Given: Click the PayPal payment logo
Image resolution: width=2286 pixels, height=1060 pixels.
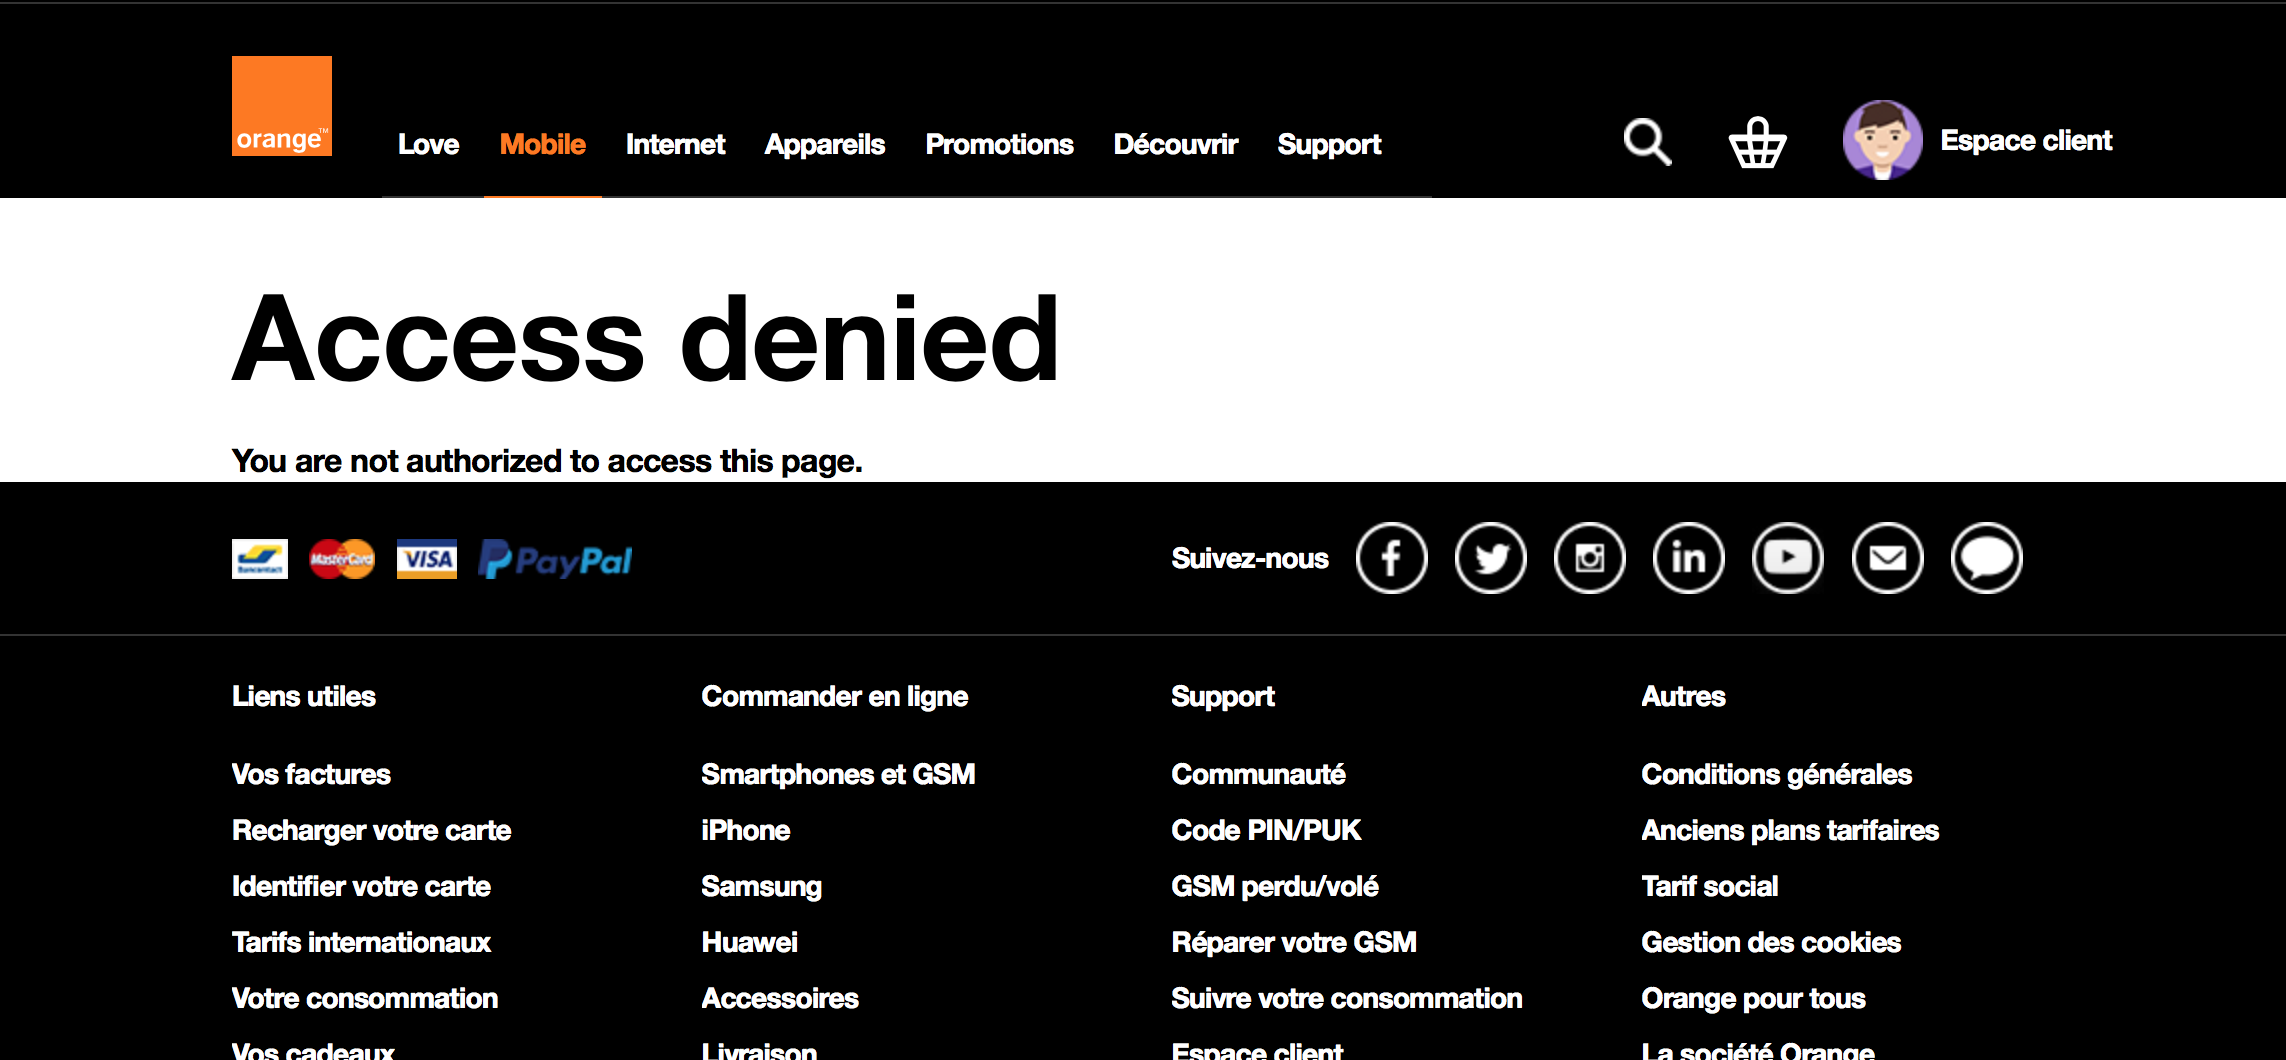Looking at the screenshot, I should coord(555,560).
